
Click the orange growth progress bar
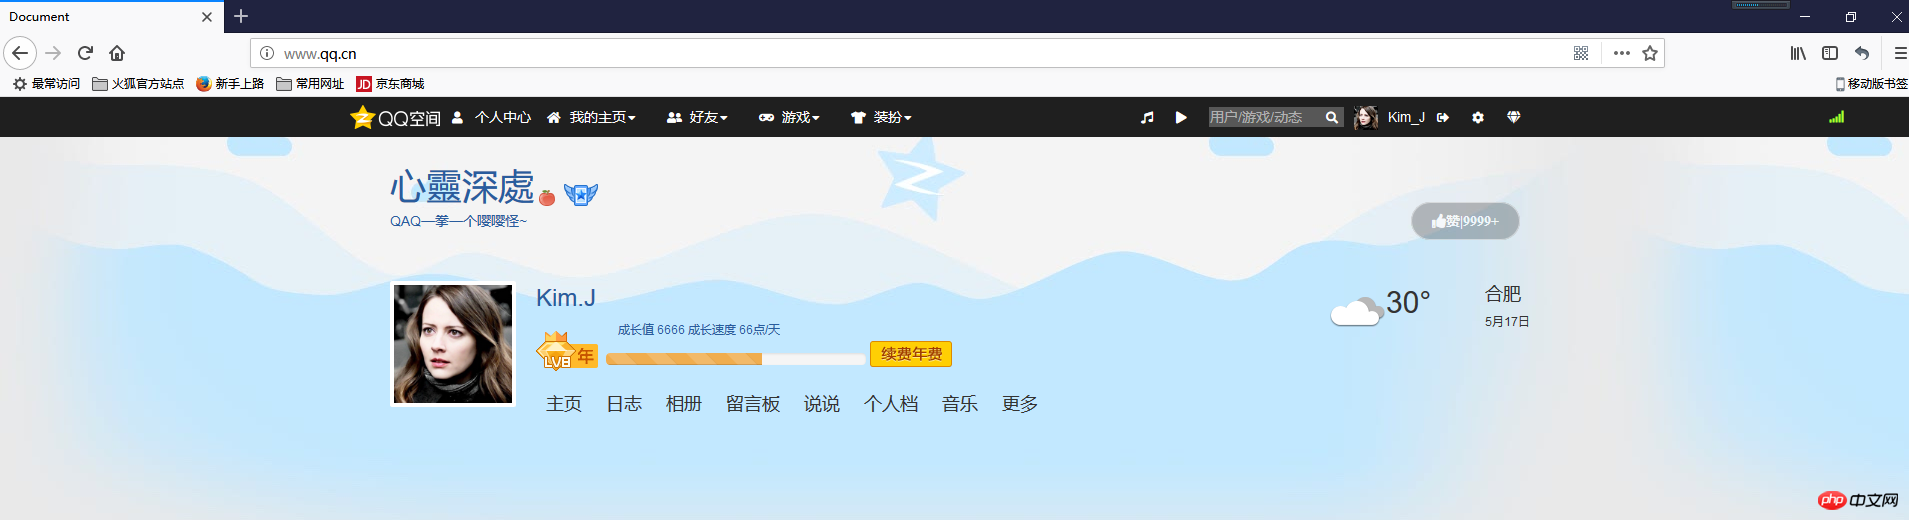click(x=735, y=359)
